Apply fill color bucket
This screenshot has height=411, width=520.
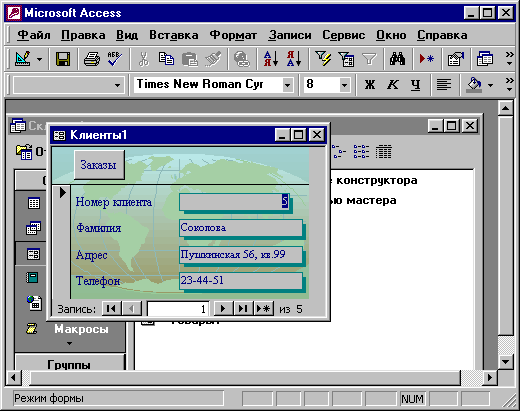click(474, 85)
